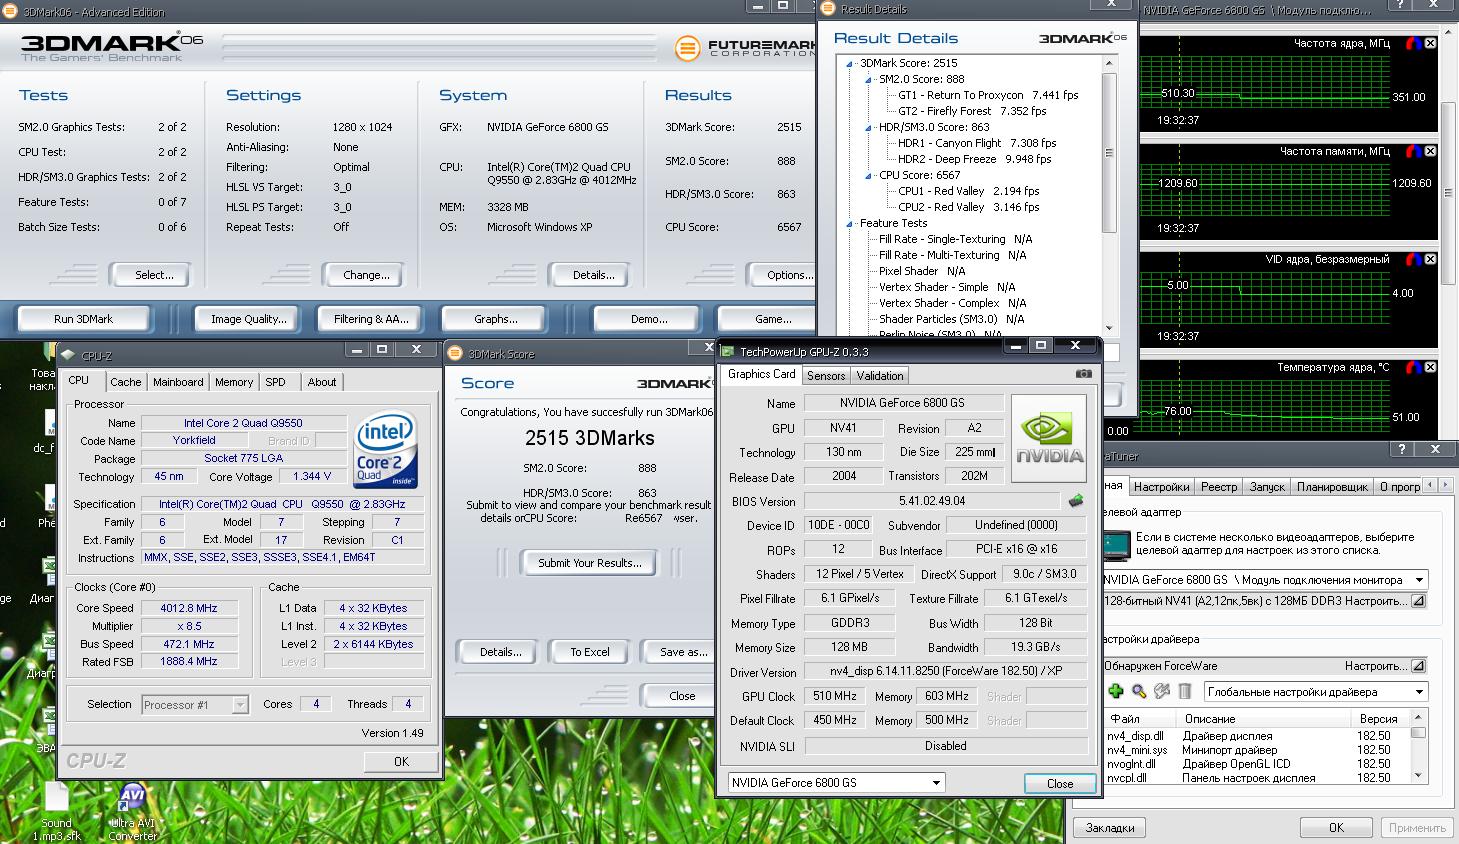Click the Futuremark logo in 3DMark06

pyautogui.click(x=745, y=47)
